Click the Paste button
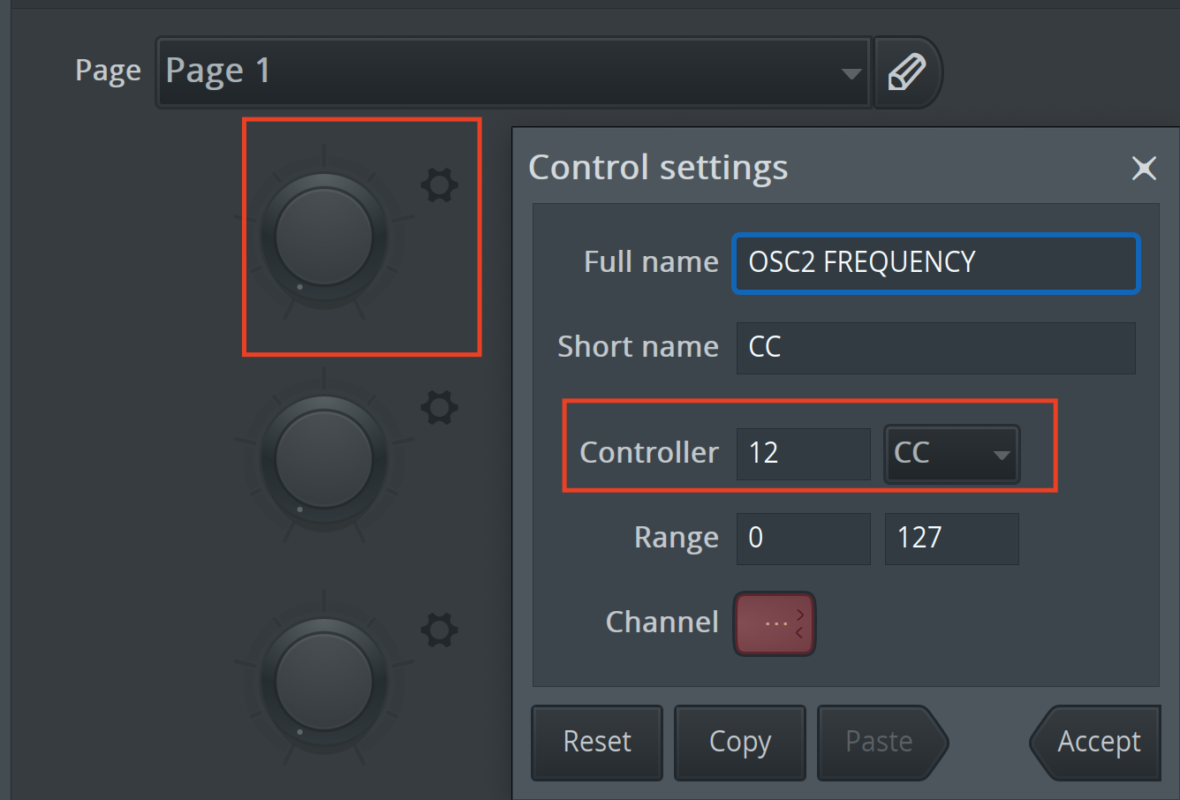The image size is (1180, 800). point(879,742)
